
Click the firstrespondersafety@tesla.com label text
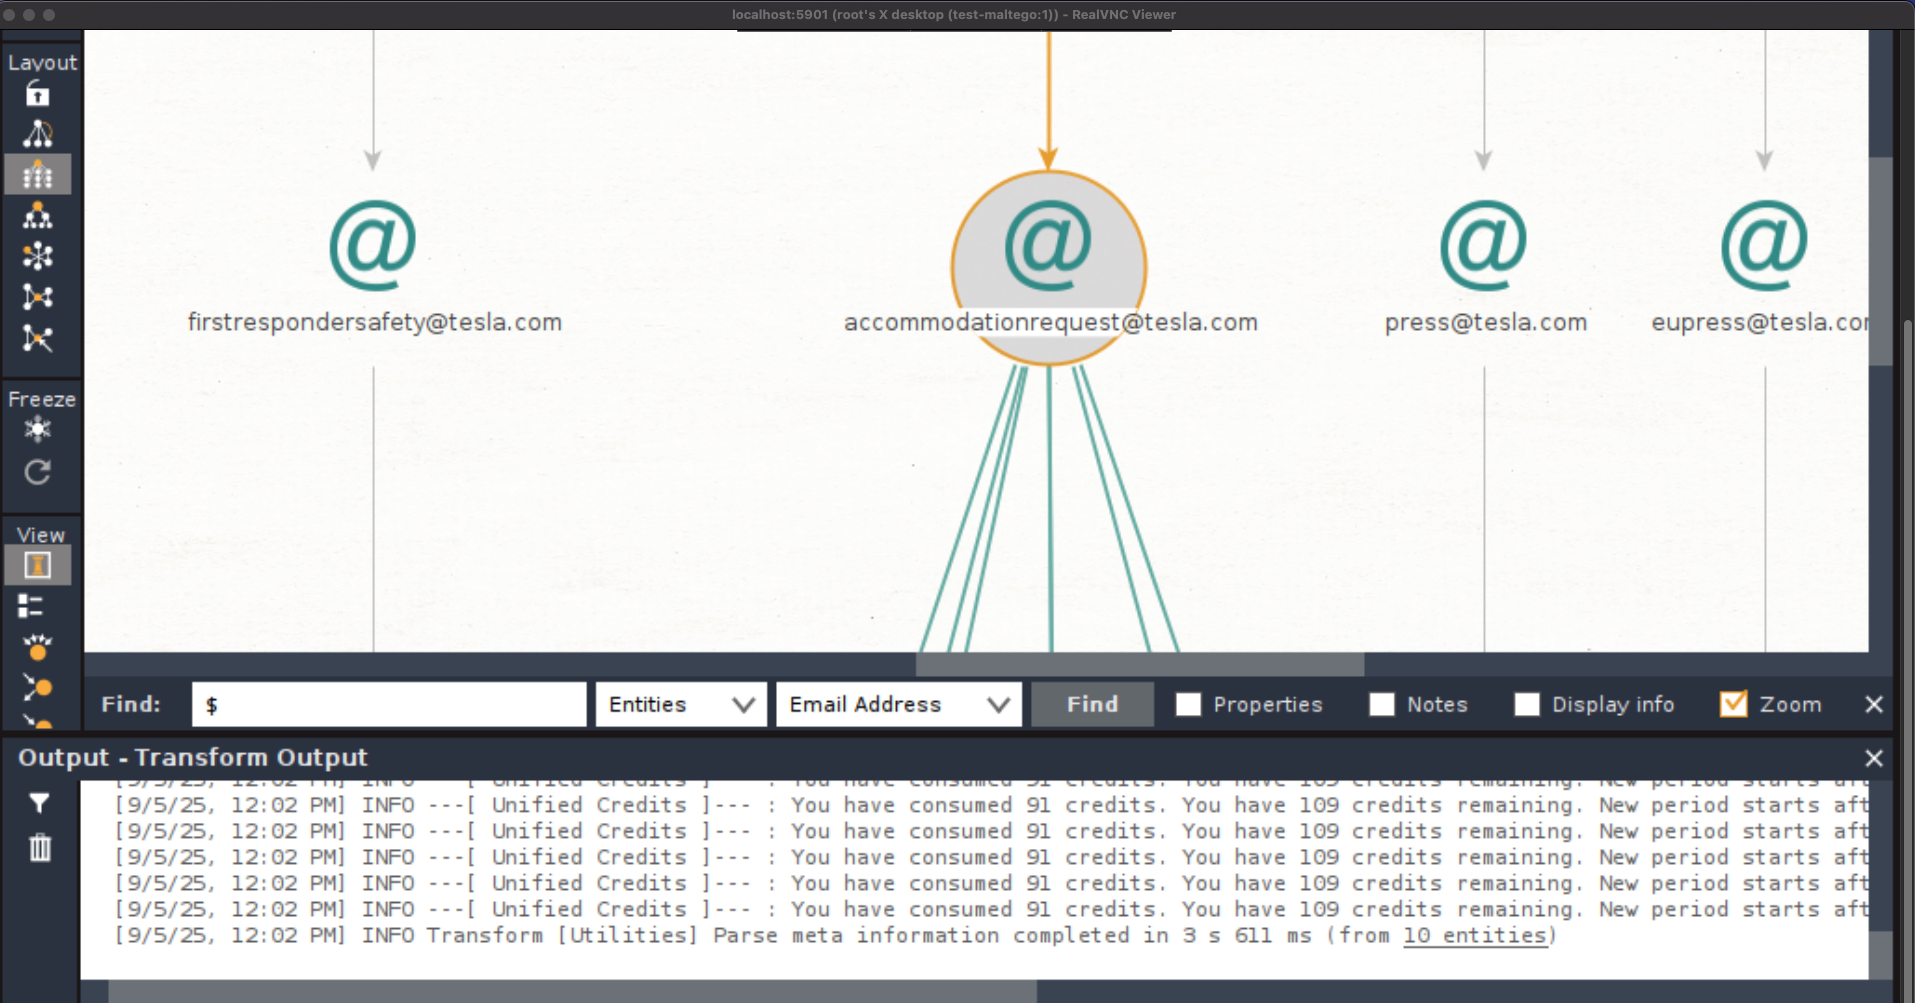point(375,323)
